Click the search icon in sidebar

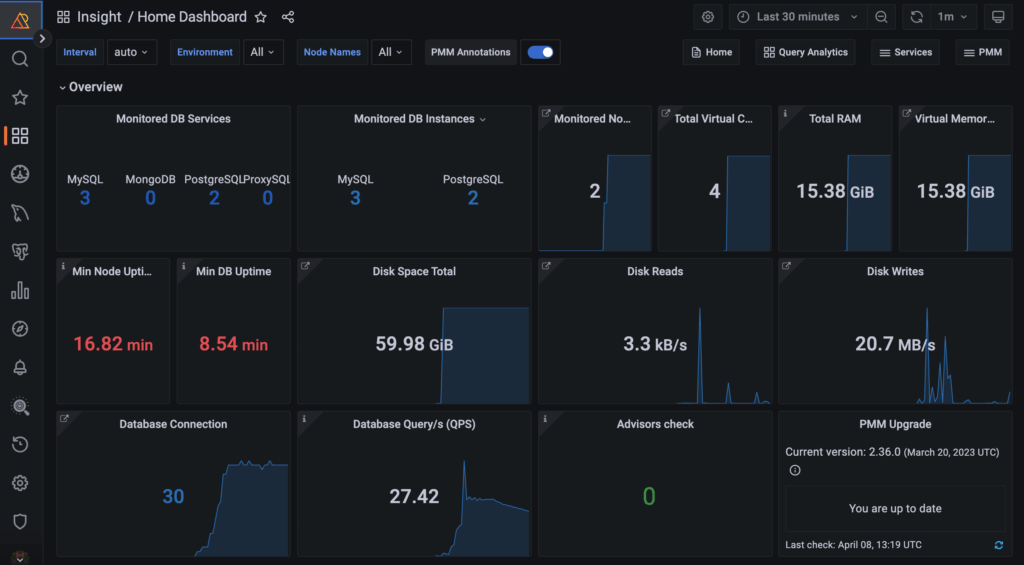[20, 59]
